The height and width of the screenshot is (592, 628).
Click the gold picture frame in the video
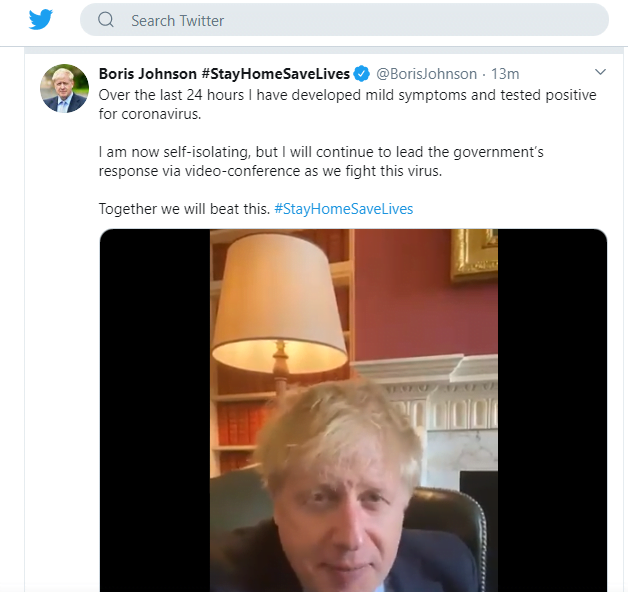[x=474, y=253]
